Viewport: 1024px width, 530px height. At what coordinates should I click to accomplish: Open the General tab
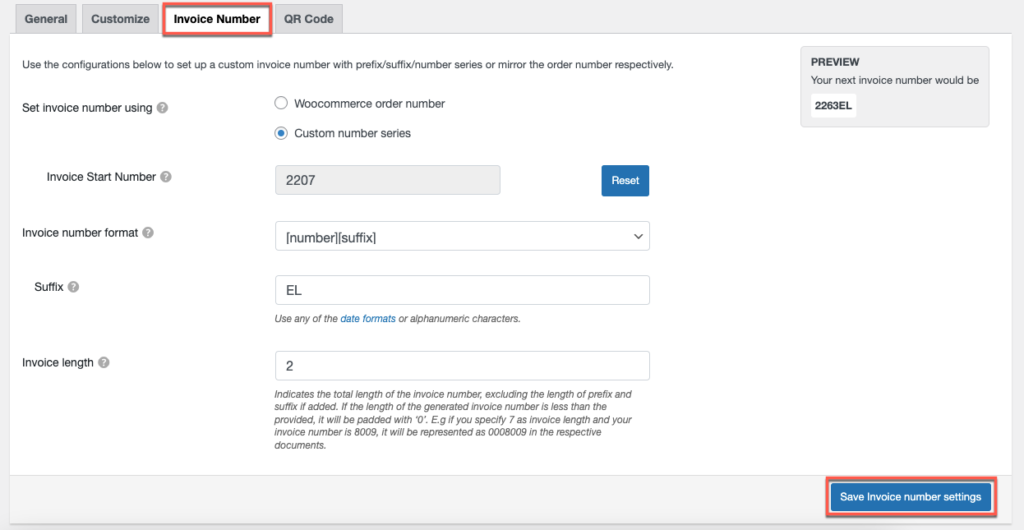click(46, 19)
